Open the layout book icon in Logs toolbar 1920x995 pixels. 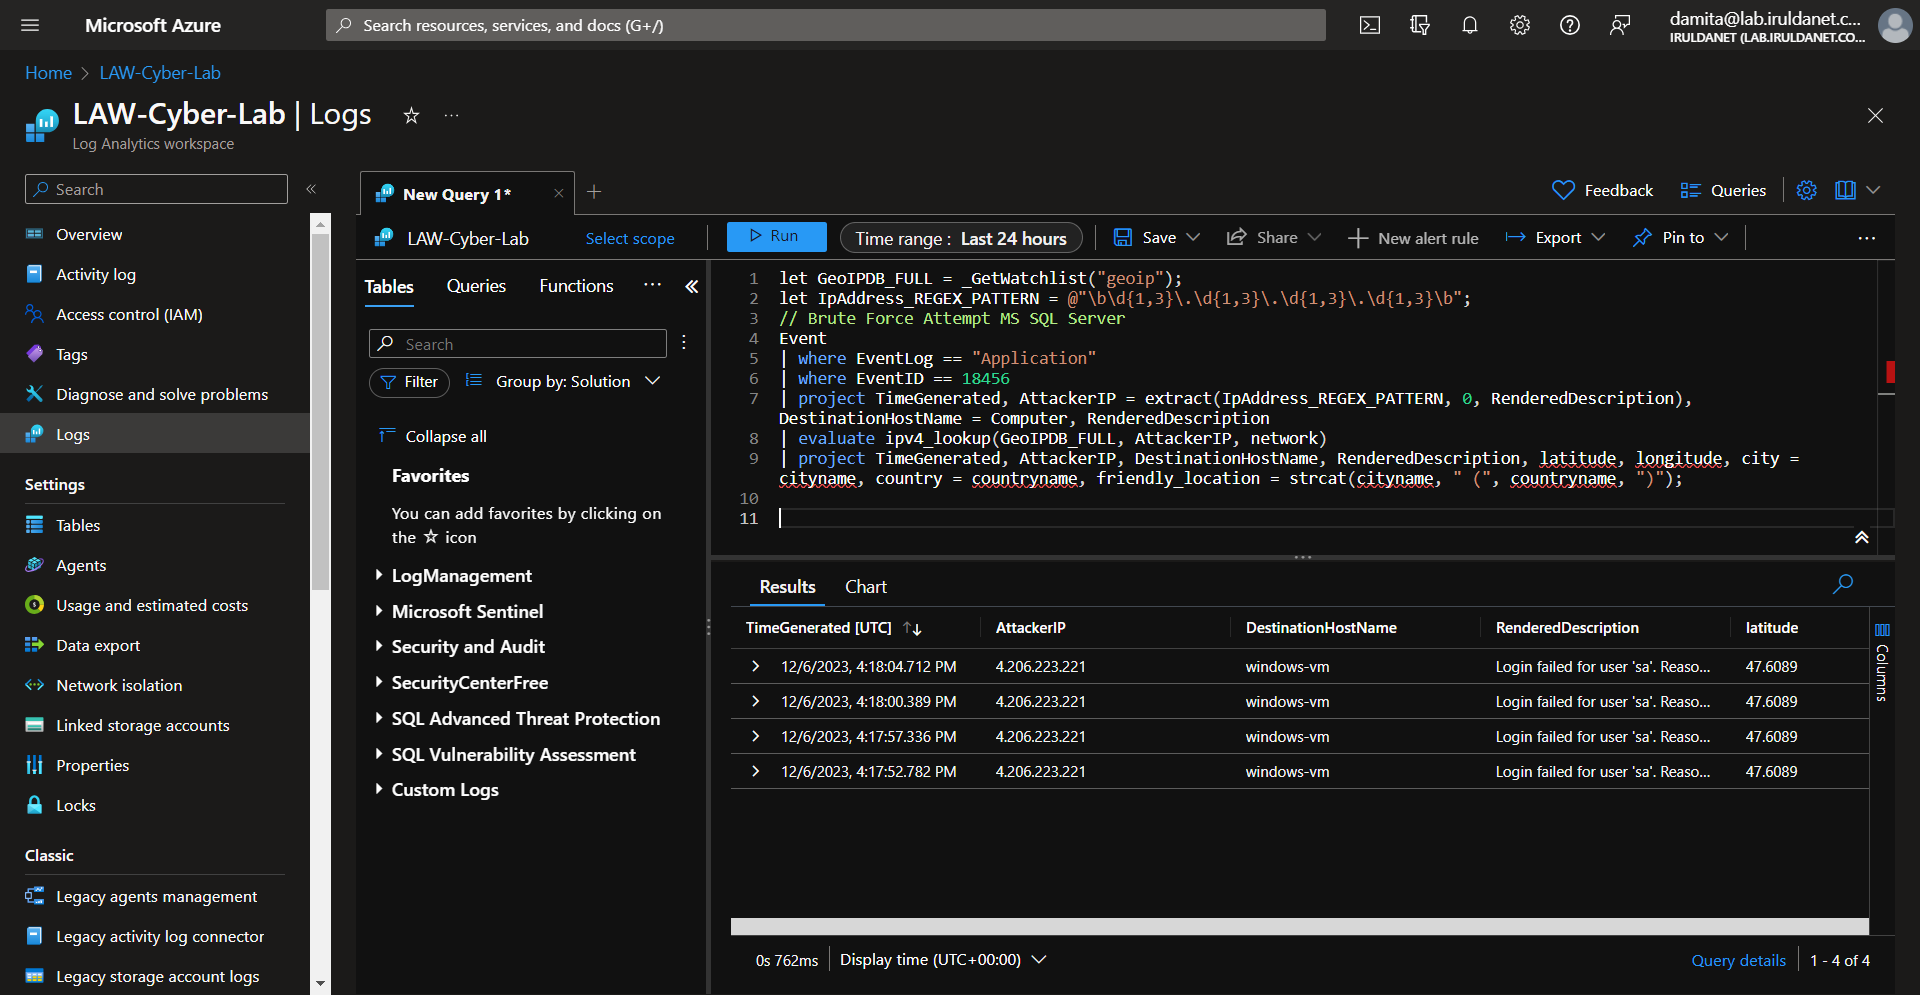click(1846, 190)
